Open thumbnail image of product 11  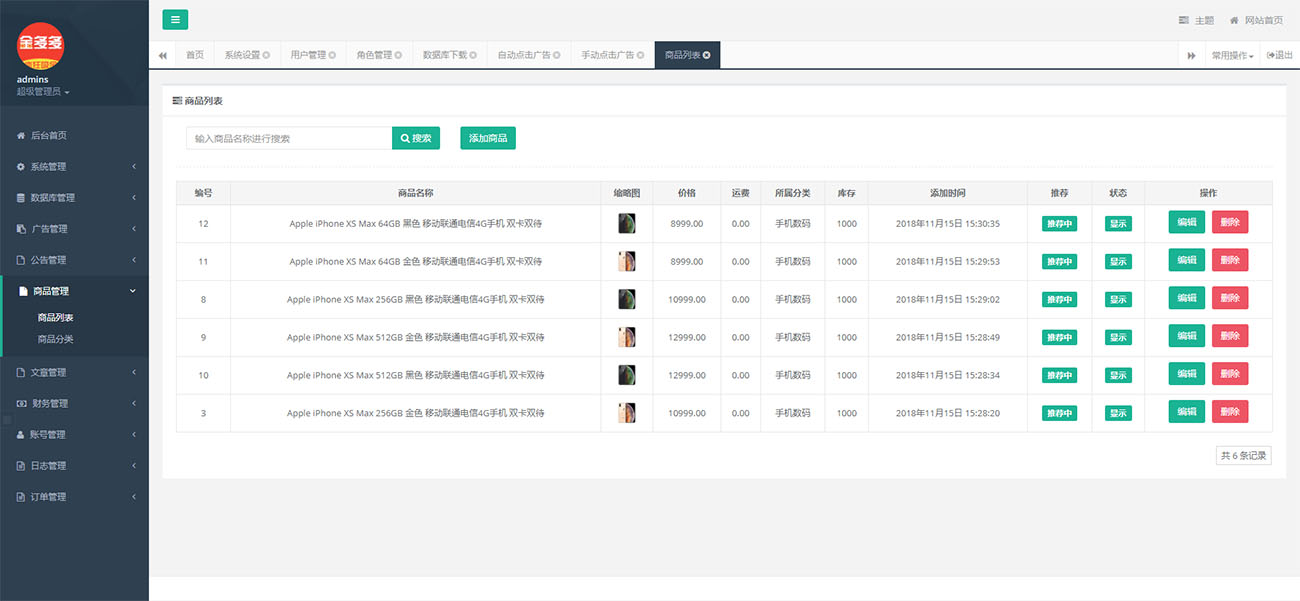coord(627,261)
